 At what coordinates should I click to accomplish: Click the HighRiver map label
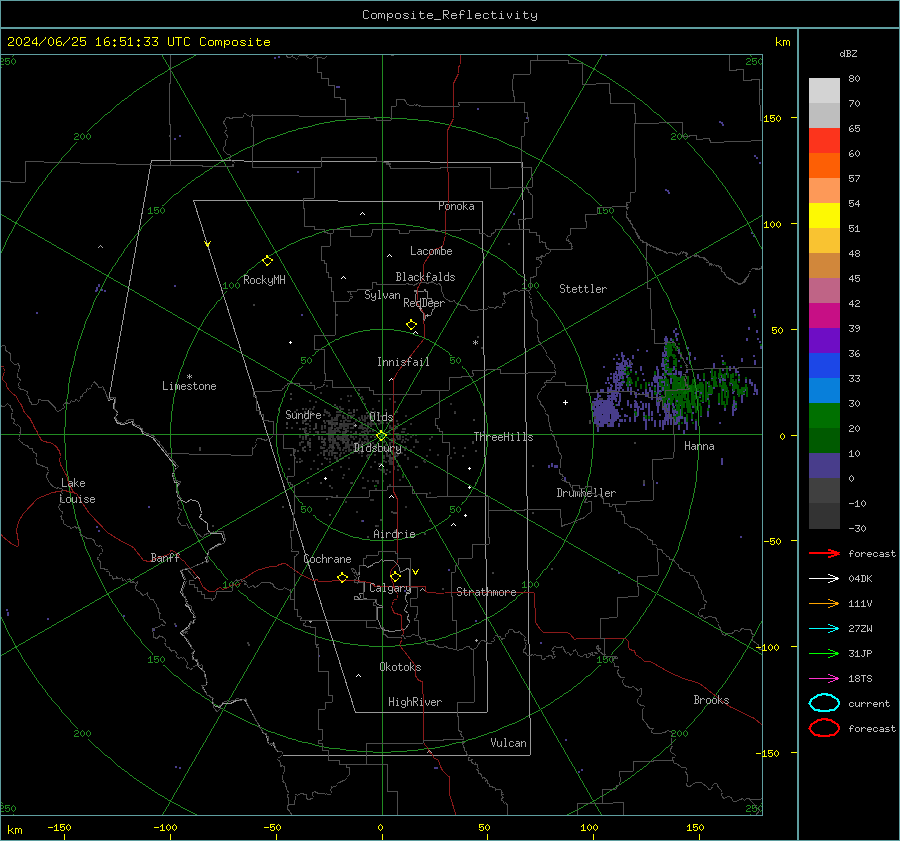pos(415,702)
